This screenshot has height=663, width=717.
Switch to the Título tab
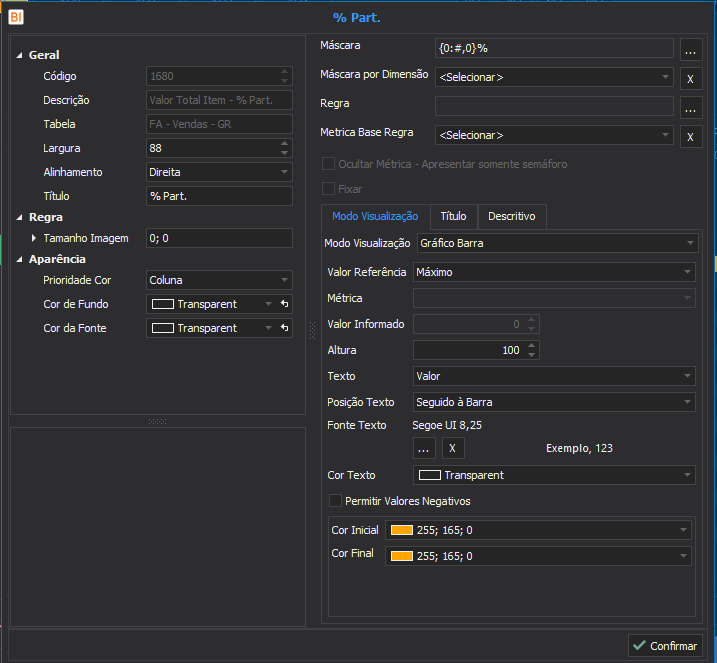453,216
